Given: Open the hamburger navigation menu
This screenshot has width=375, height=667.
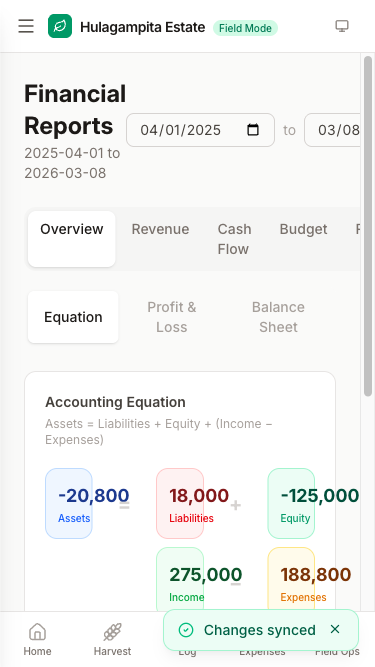Looking at the screenshot, I should (x=26, y=26).
